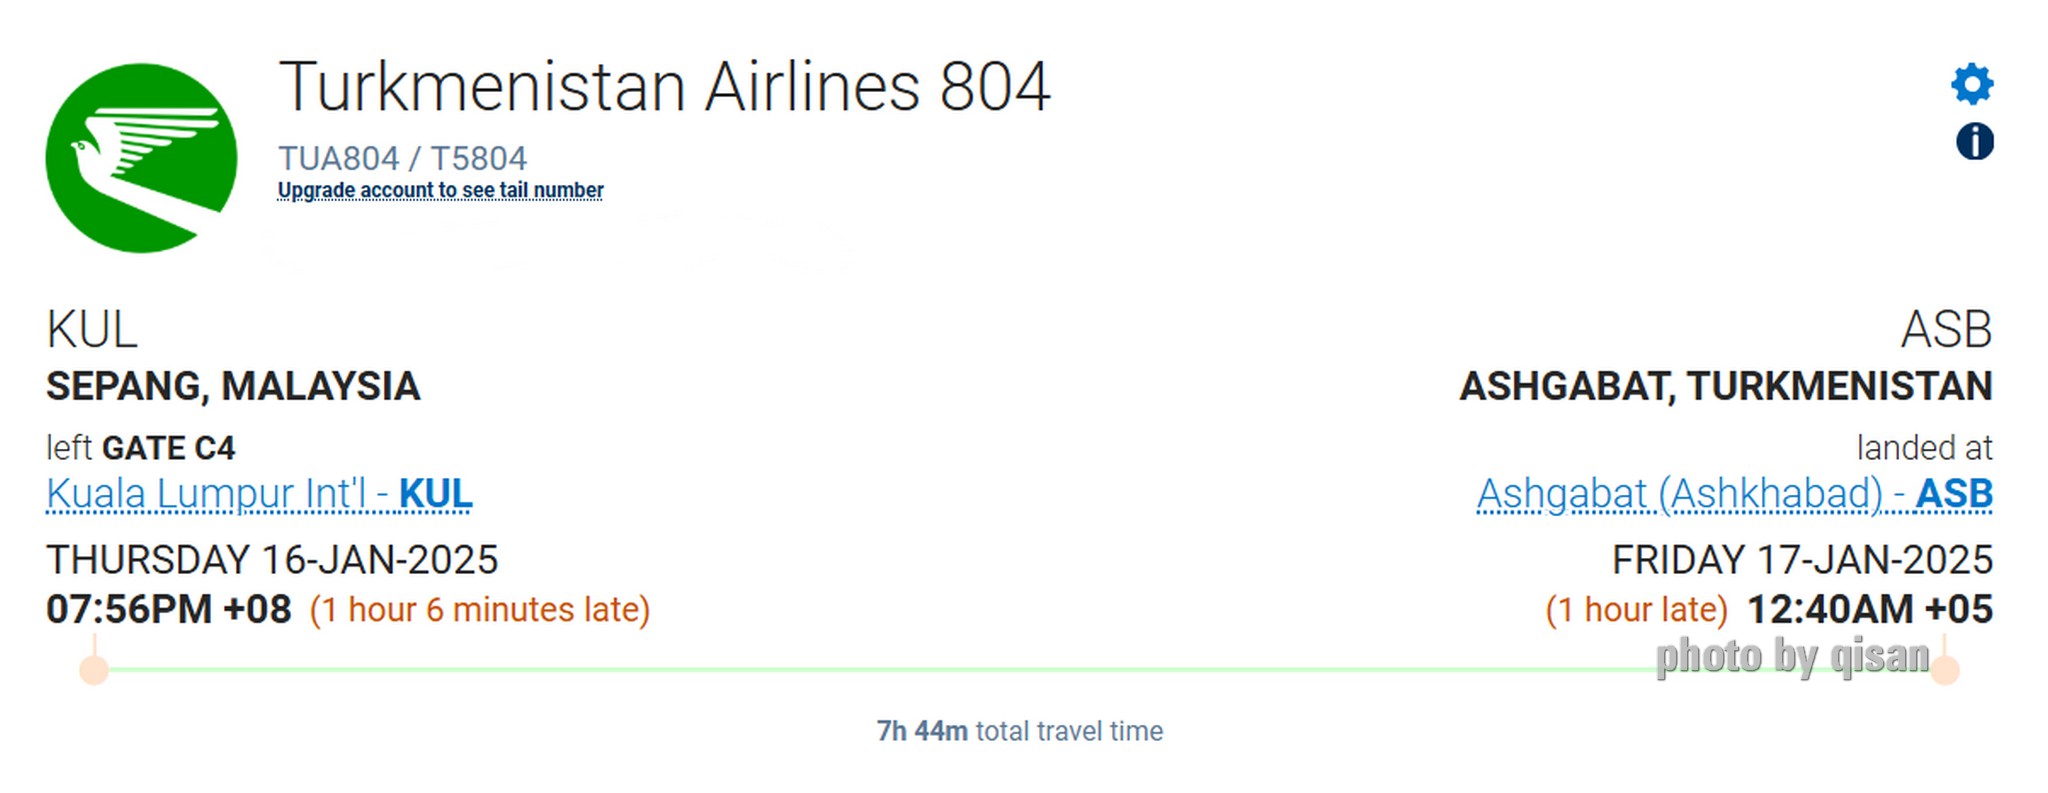Click the 12:40AM +05 arrival time

coord(1869,609)
